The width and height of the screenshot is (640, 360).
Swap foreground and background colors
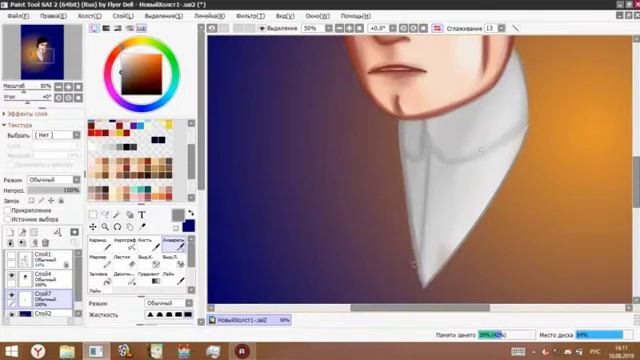pyautogui.click(x=191, y=213)
